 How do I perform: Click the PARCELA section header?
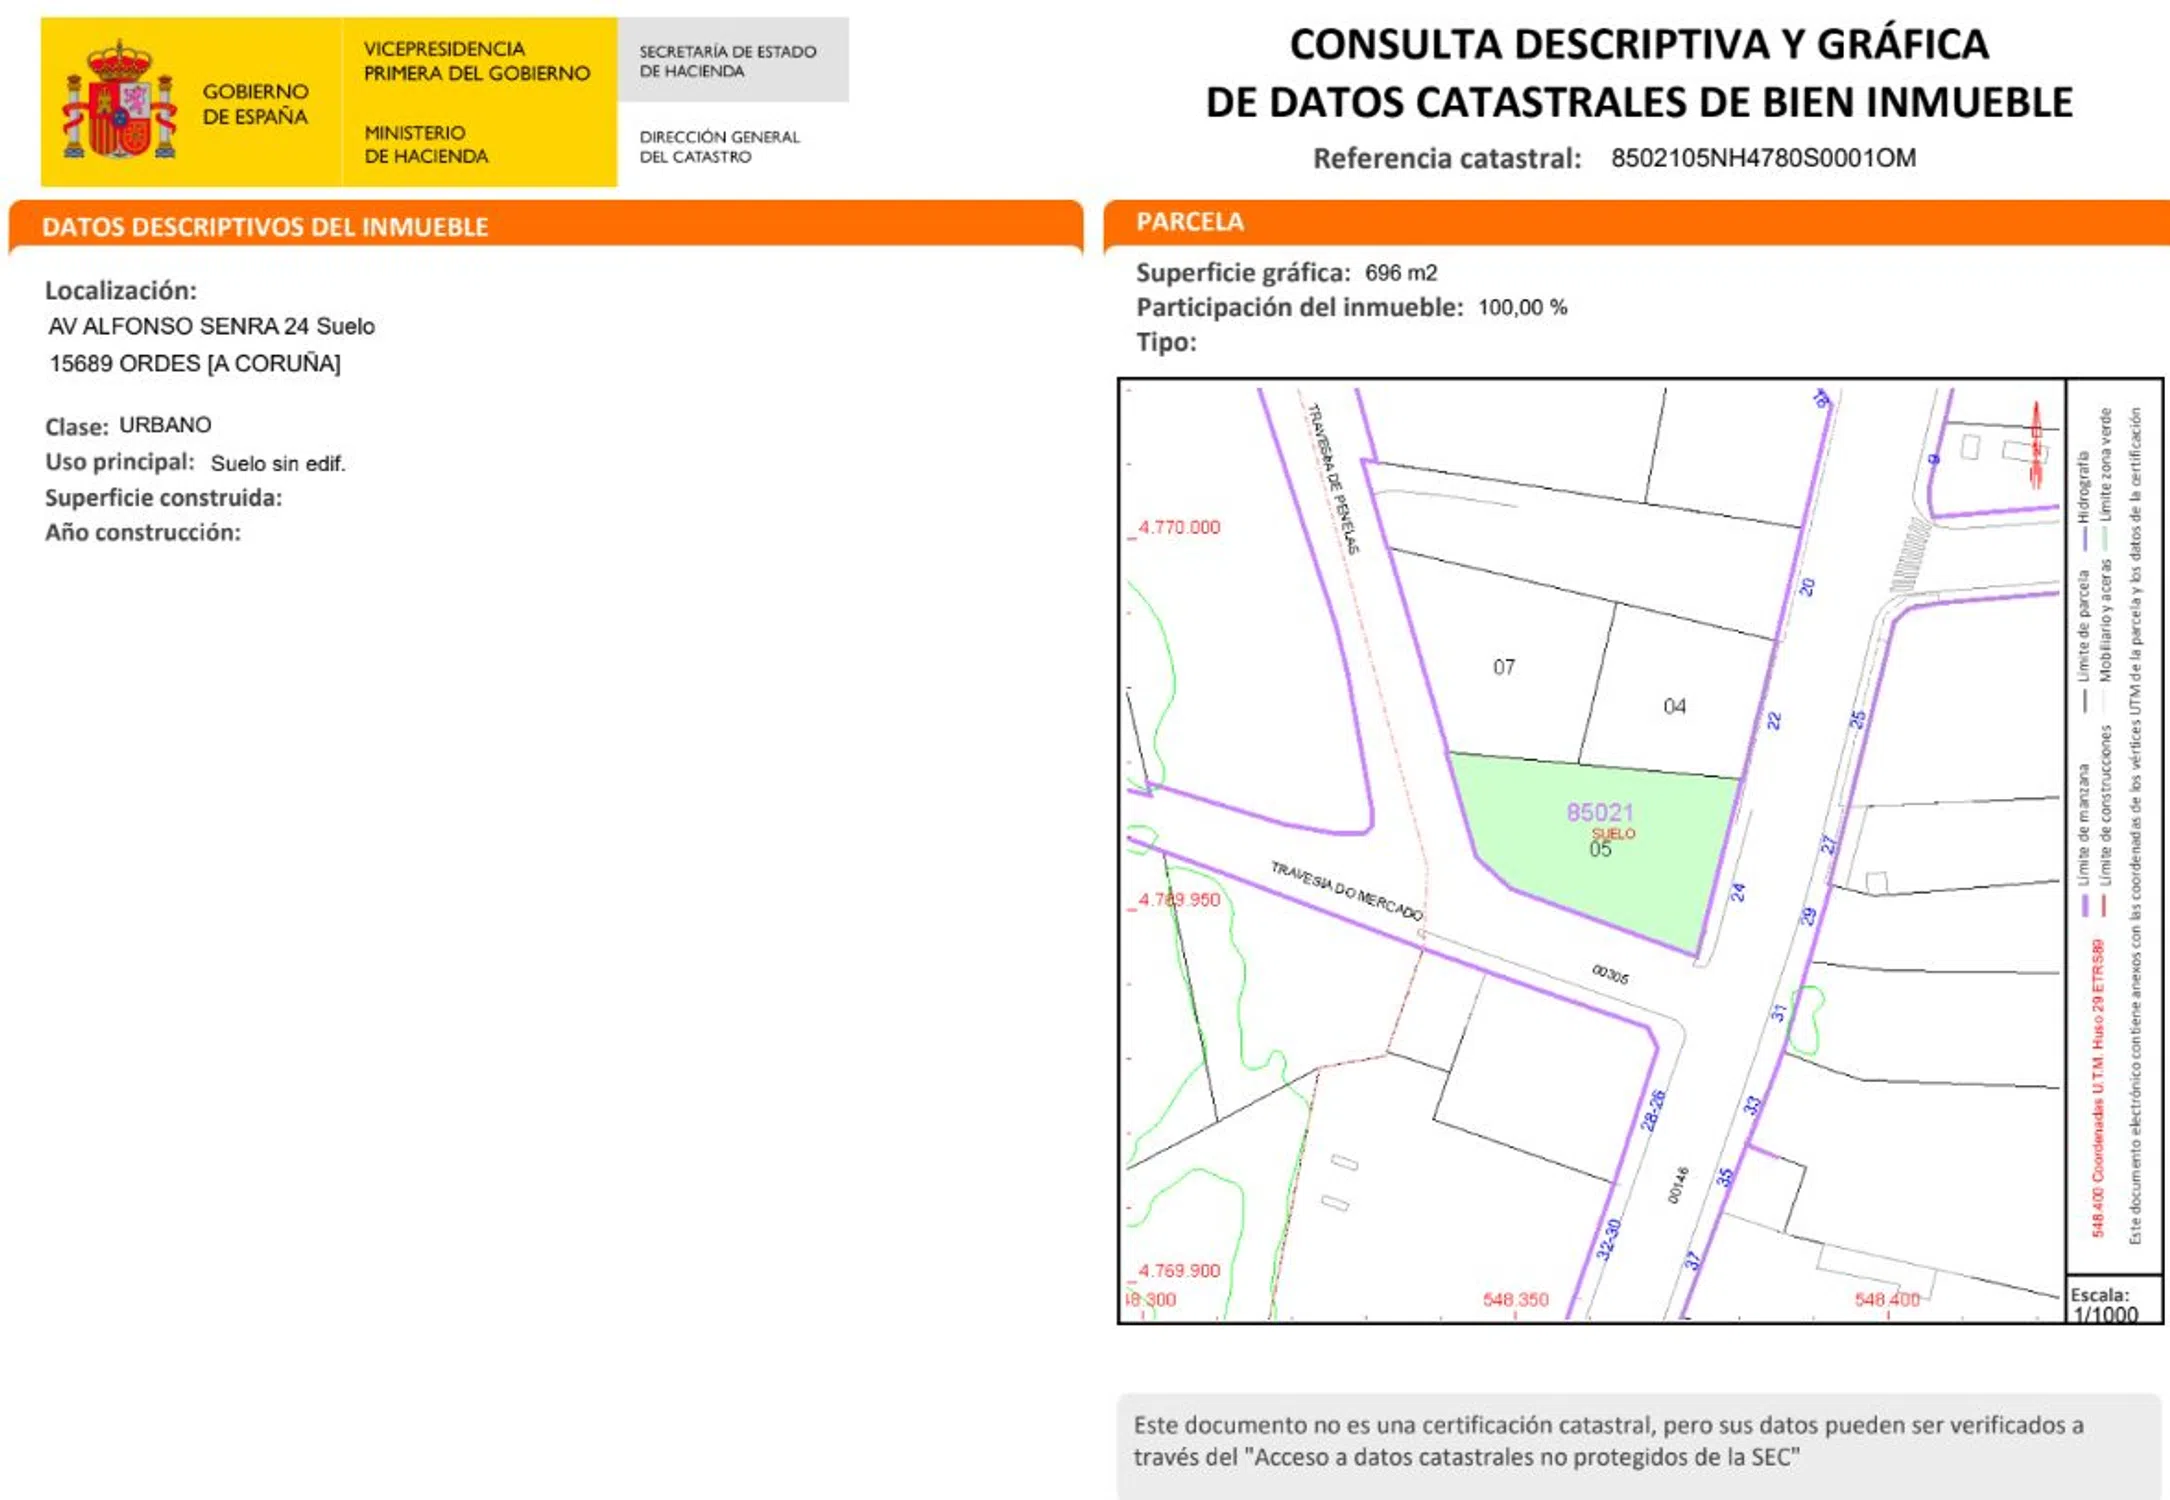tap(1189, 222)
